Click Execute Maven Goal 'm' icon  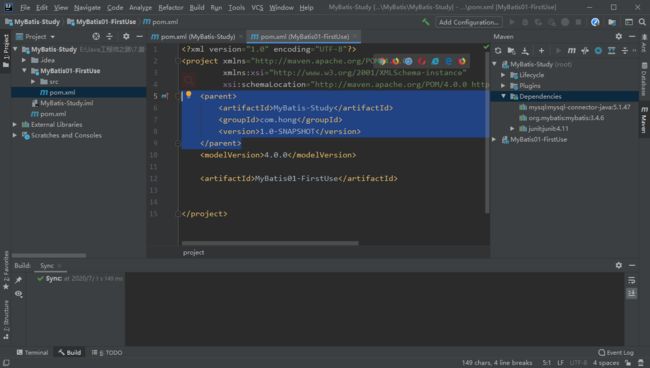point(571,51)
